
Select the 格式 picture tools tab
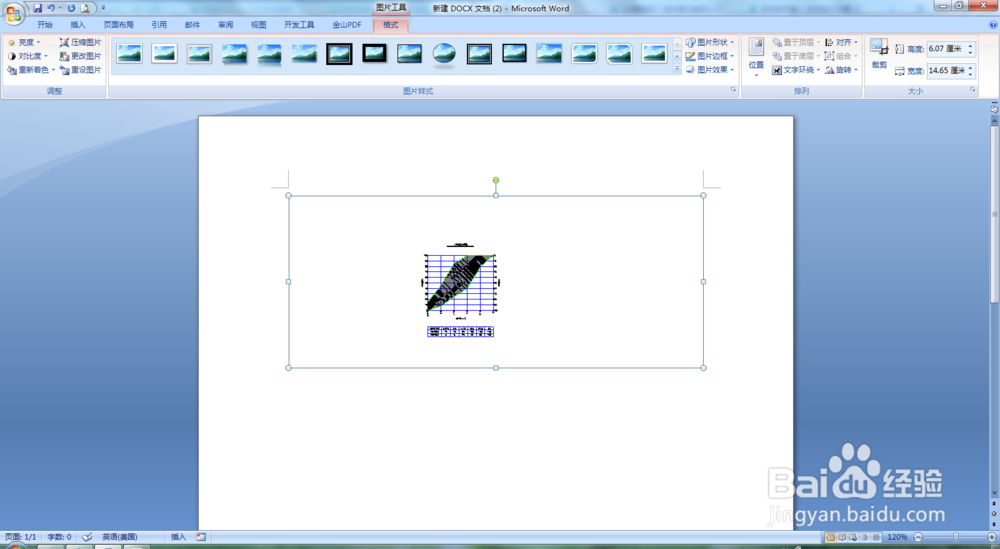coord(390,25)
